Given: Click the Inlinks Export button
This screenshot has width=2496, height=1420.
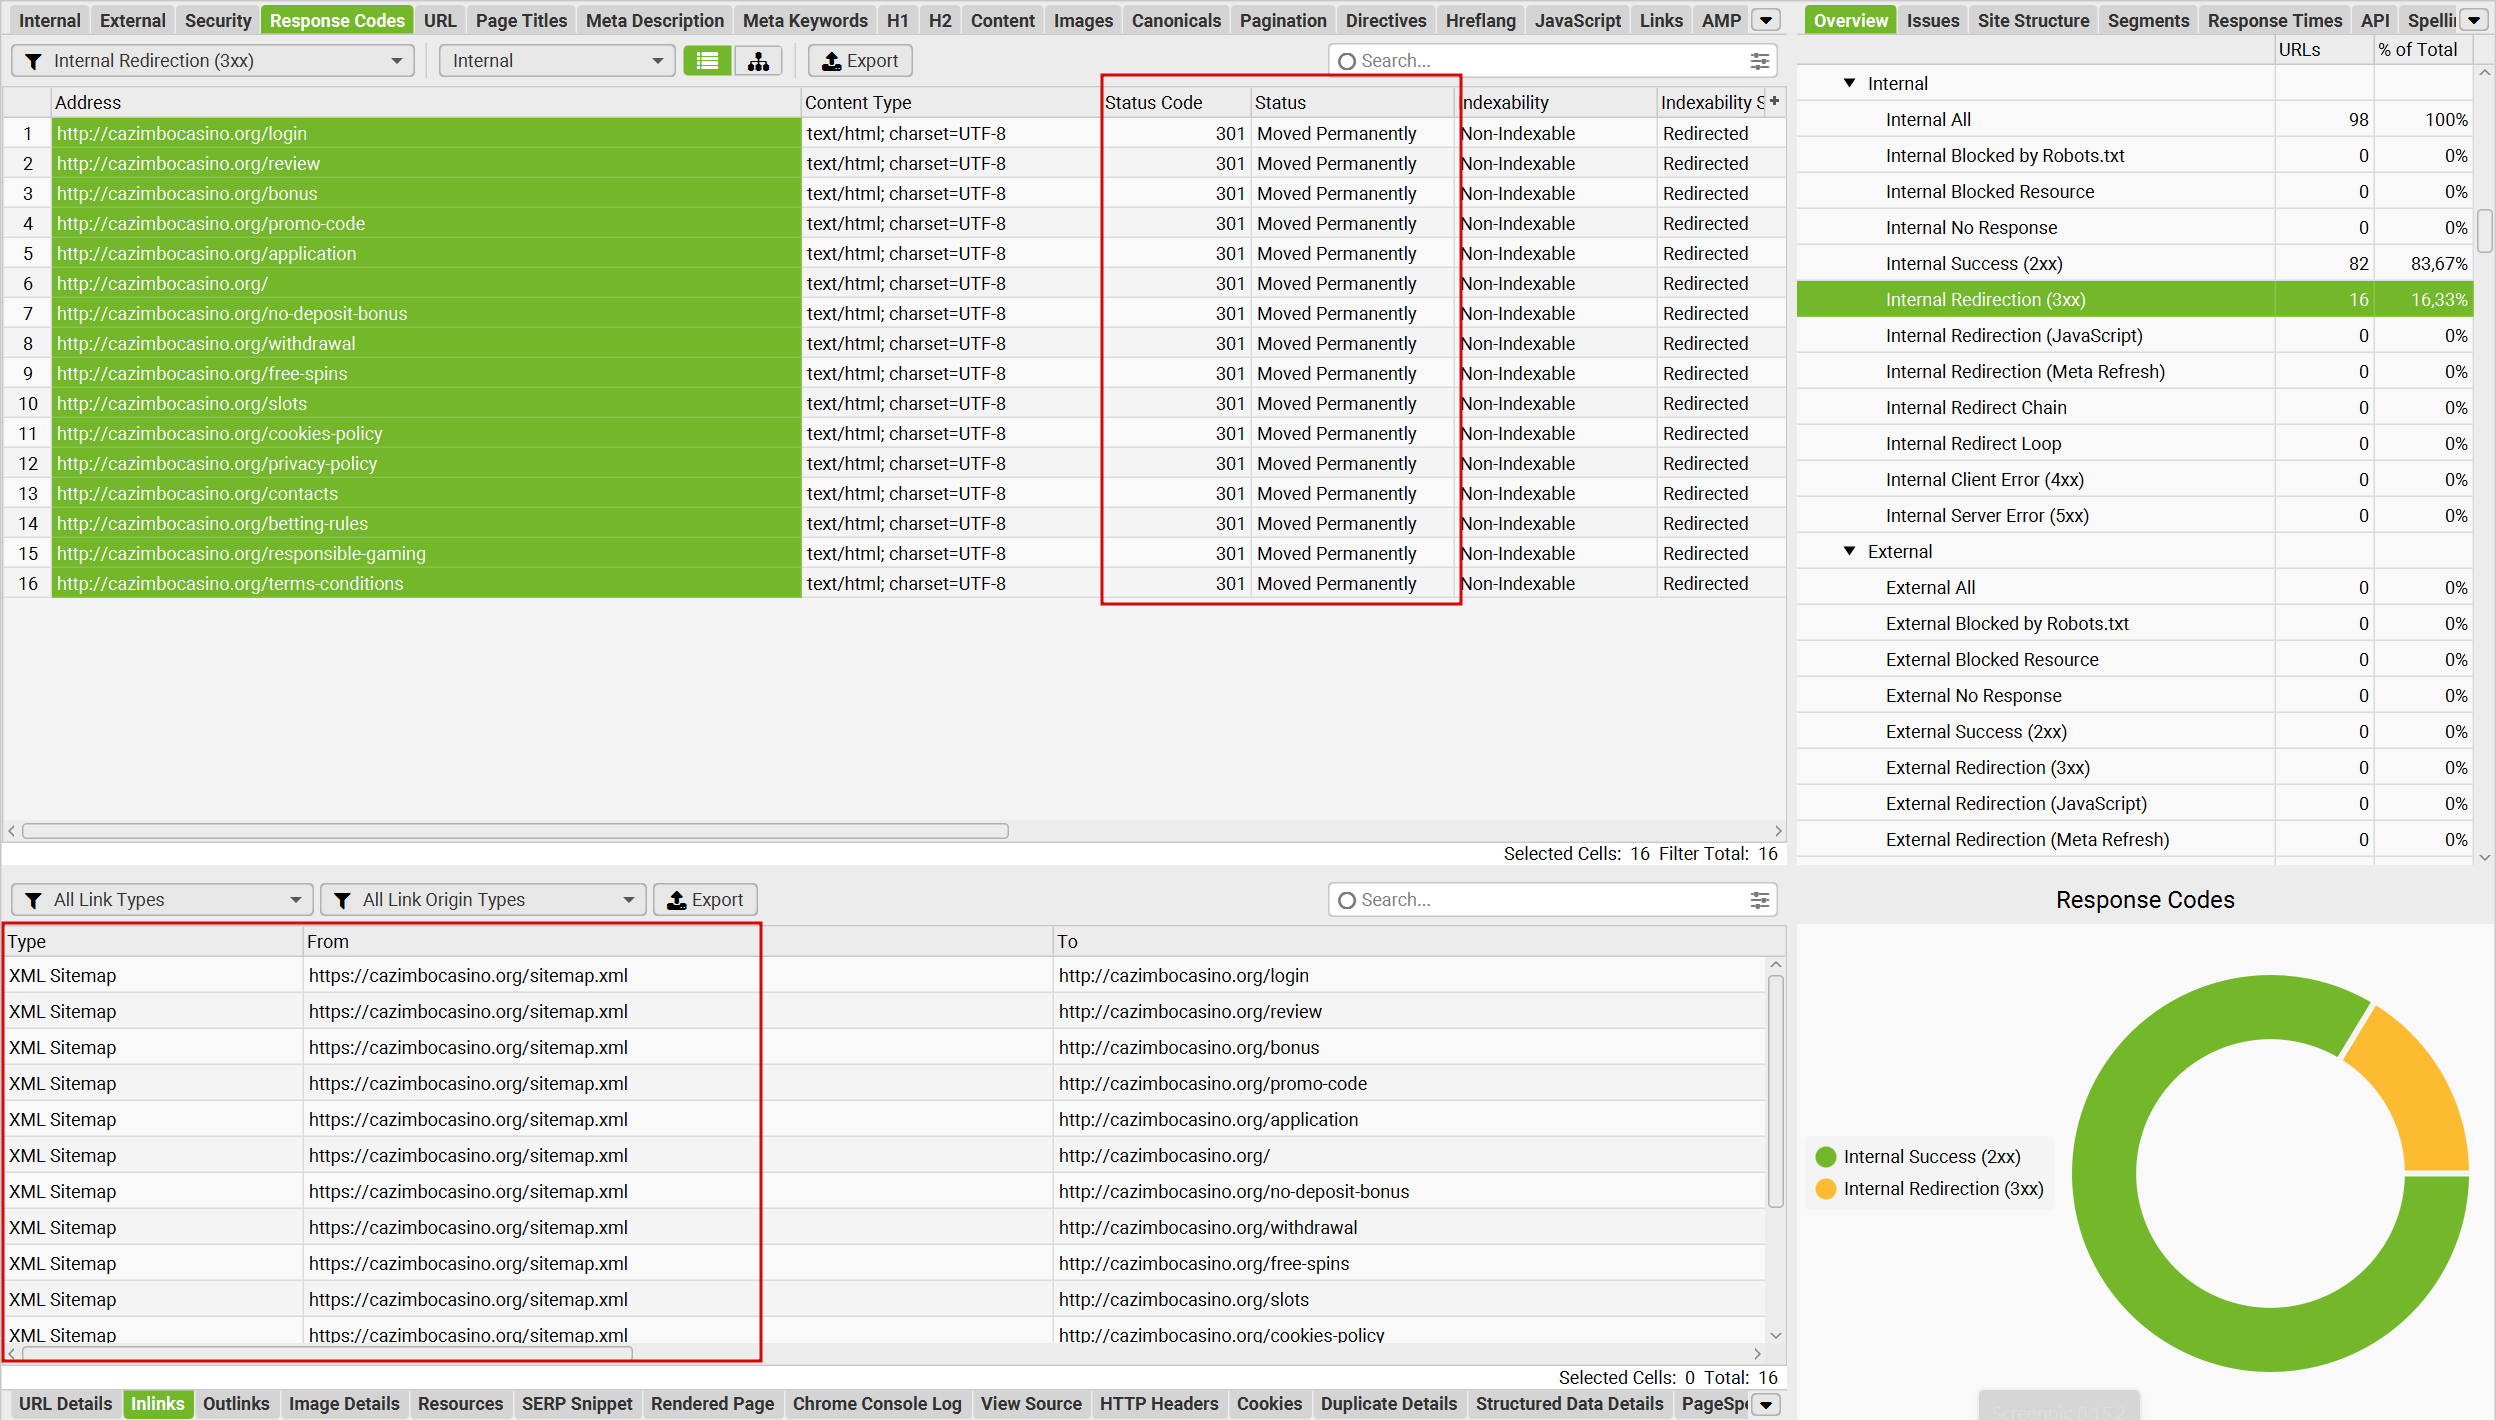Looking at the screenshot, I should 705,900.
